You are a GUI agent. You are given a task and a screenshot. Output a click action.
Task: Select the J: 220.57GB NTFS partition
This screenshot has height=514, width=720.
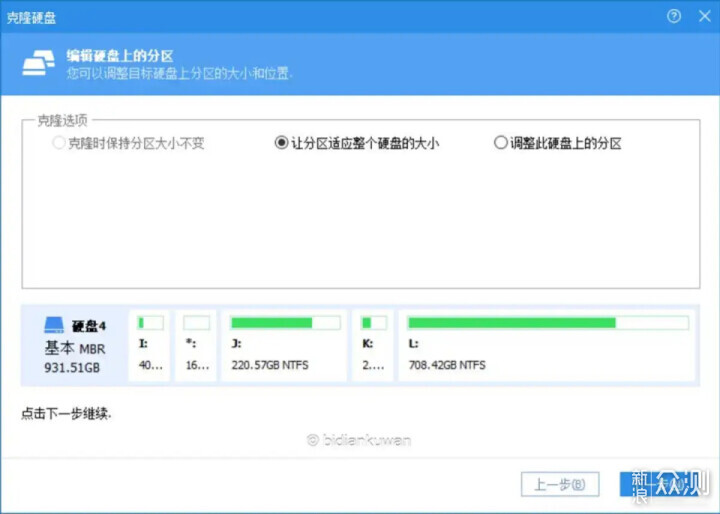tap(284, 345)
